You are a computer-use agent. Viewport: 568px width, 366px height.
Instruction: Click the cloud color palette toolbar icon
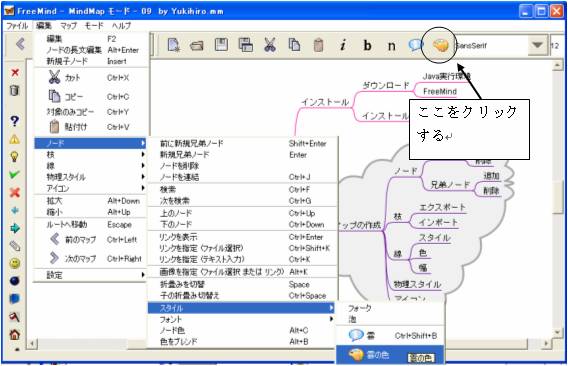[x=440, y=45]
